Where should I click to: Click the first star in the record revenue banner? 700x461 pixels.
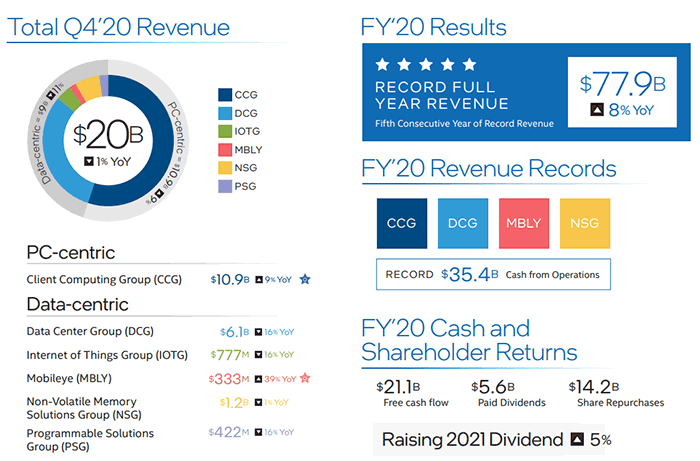tap(382, 65)
